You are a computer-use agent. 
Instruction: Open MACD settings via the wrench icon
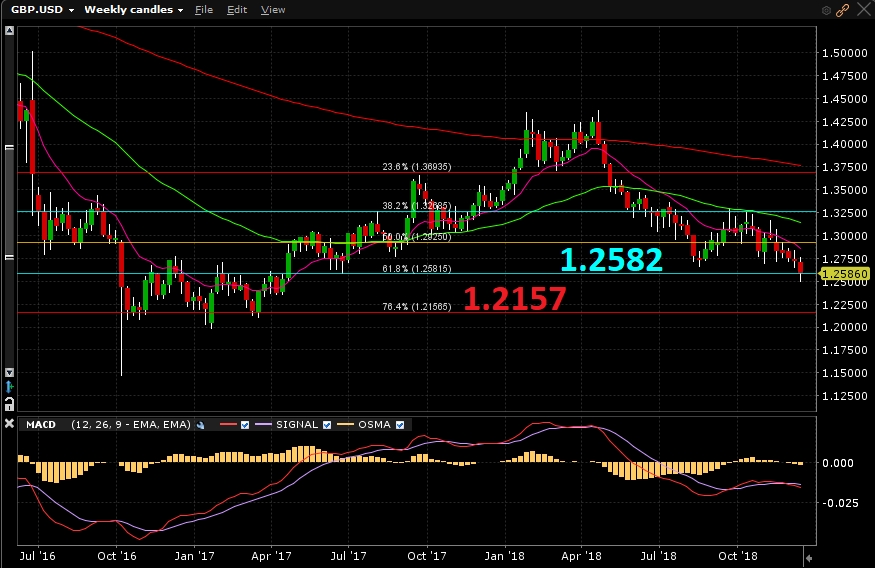click(201, 425)
